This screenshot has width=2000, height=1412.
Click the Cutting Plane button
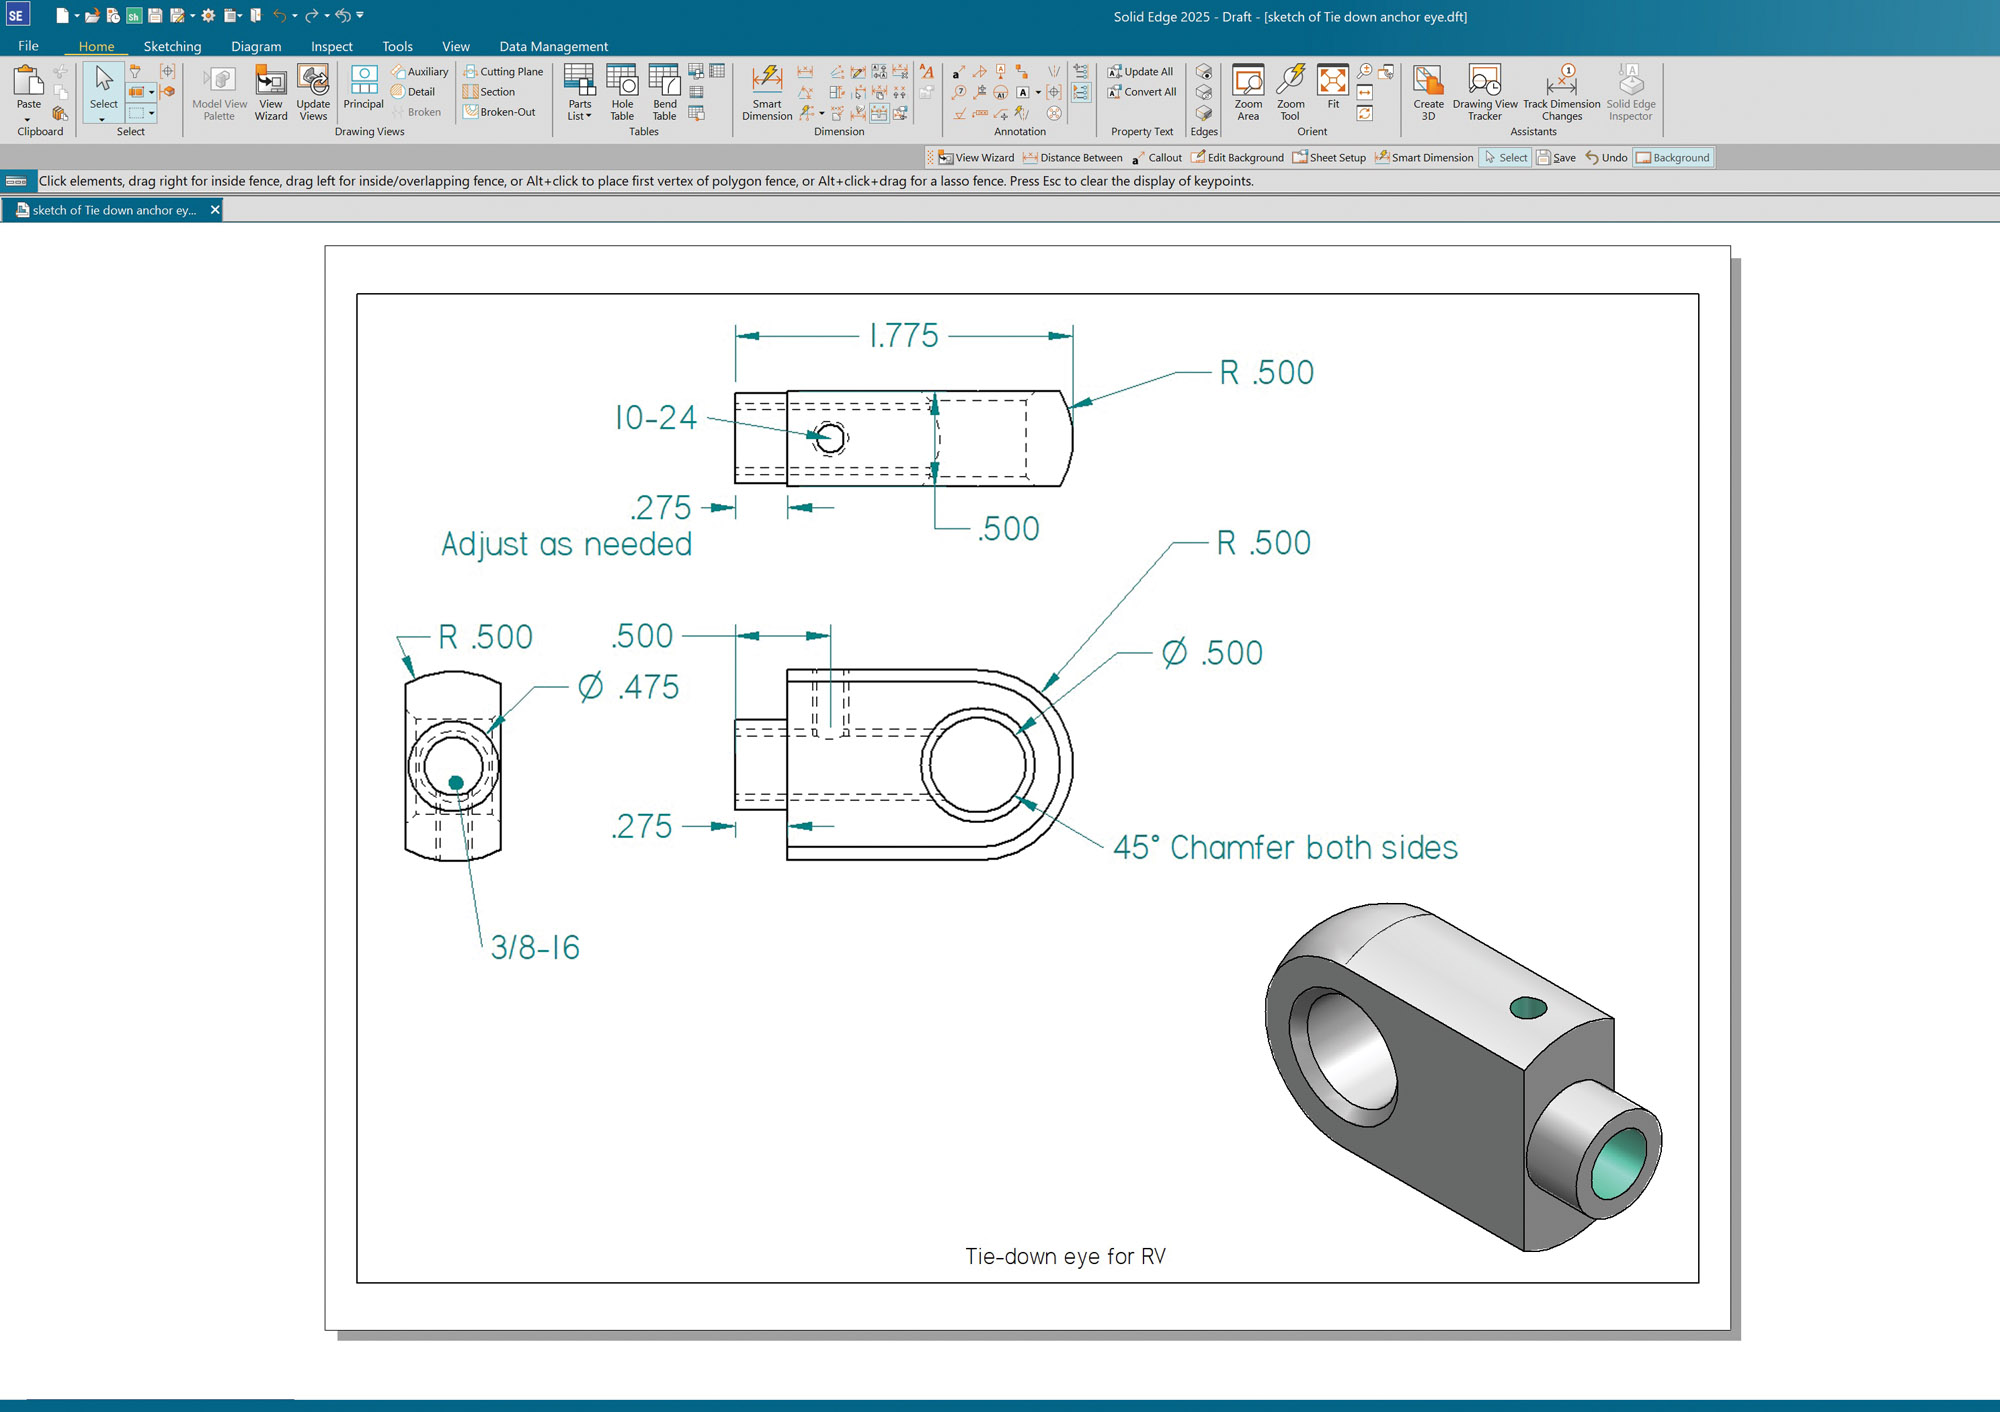point(503,72)
